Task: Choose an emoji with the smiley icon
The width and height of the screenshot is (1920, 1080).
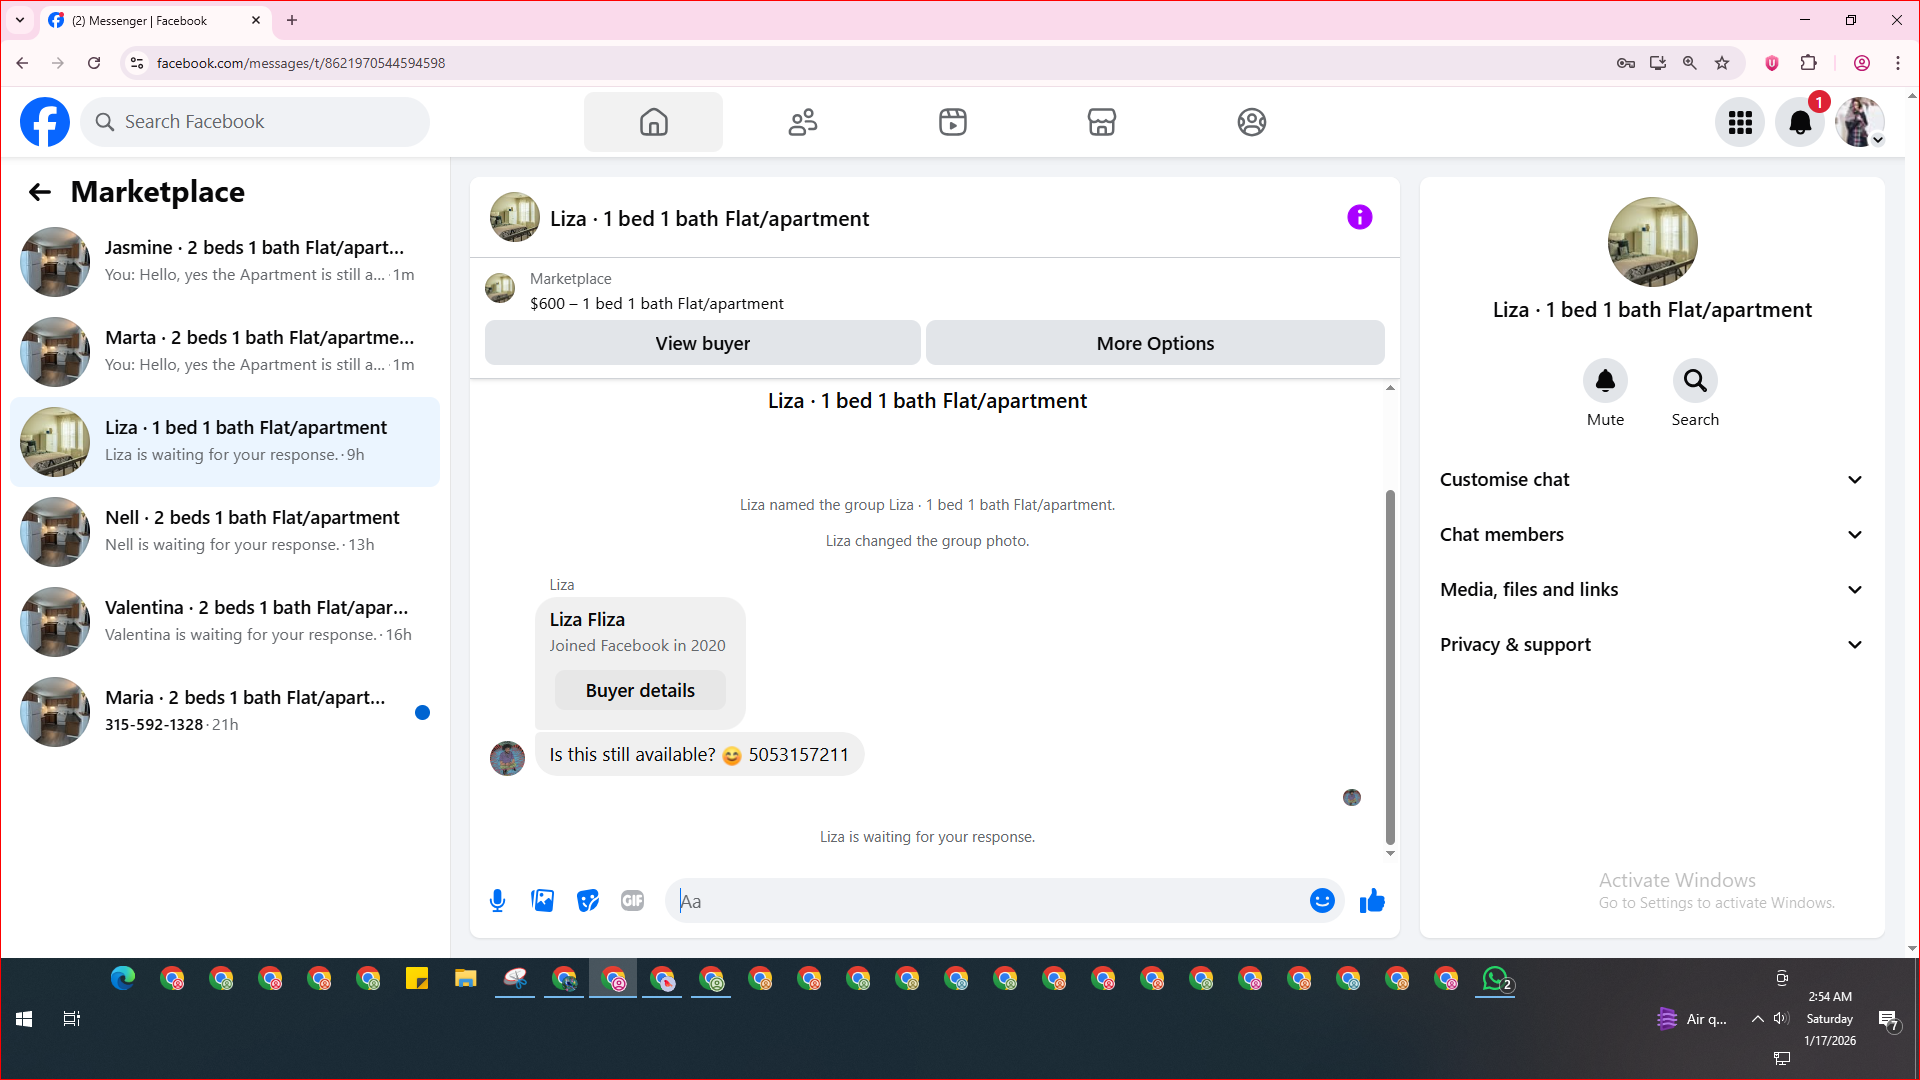Action: coord(1322,901)
